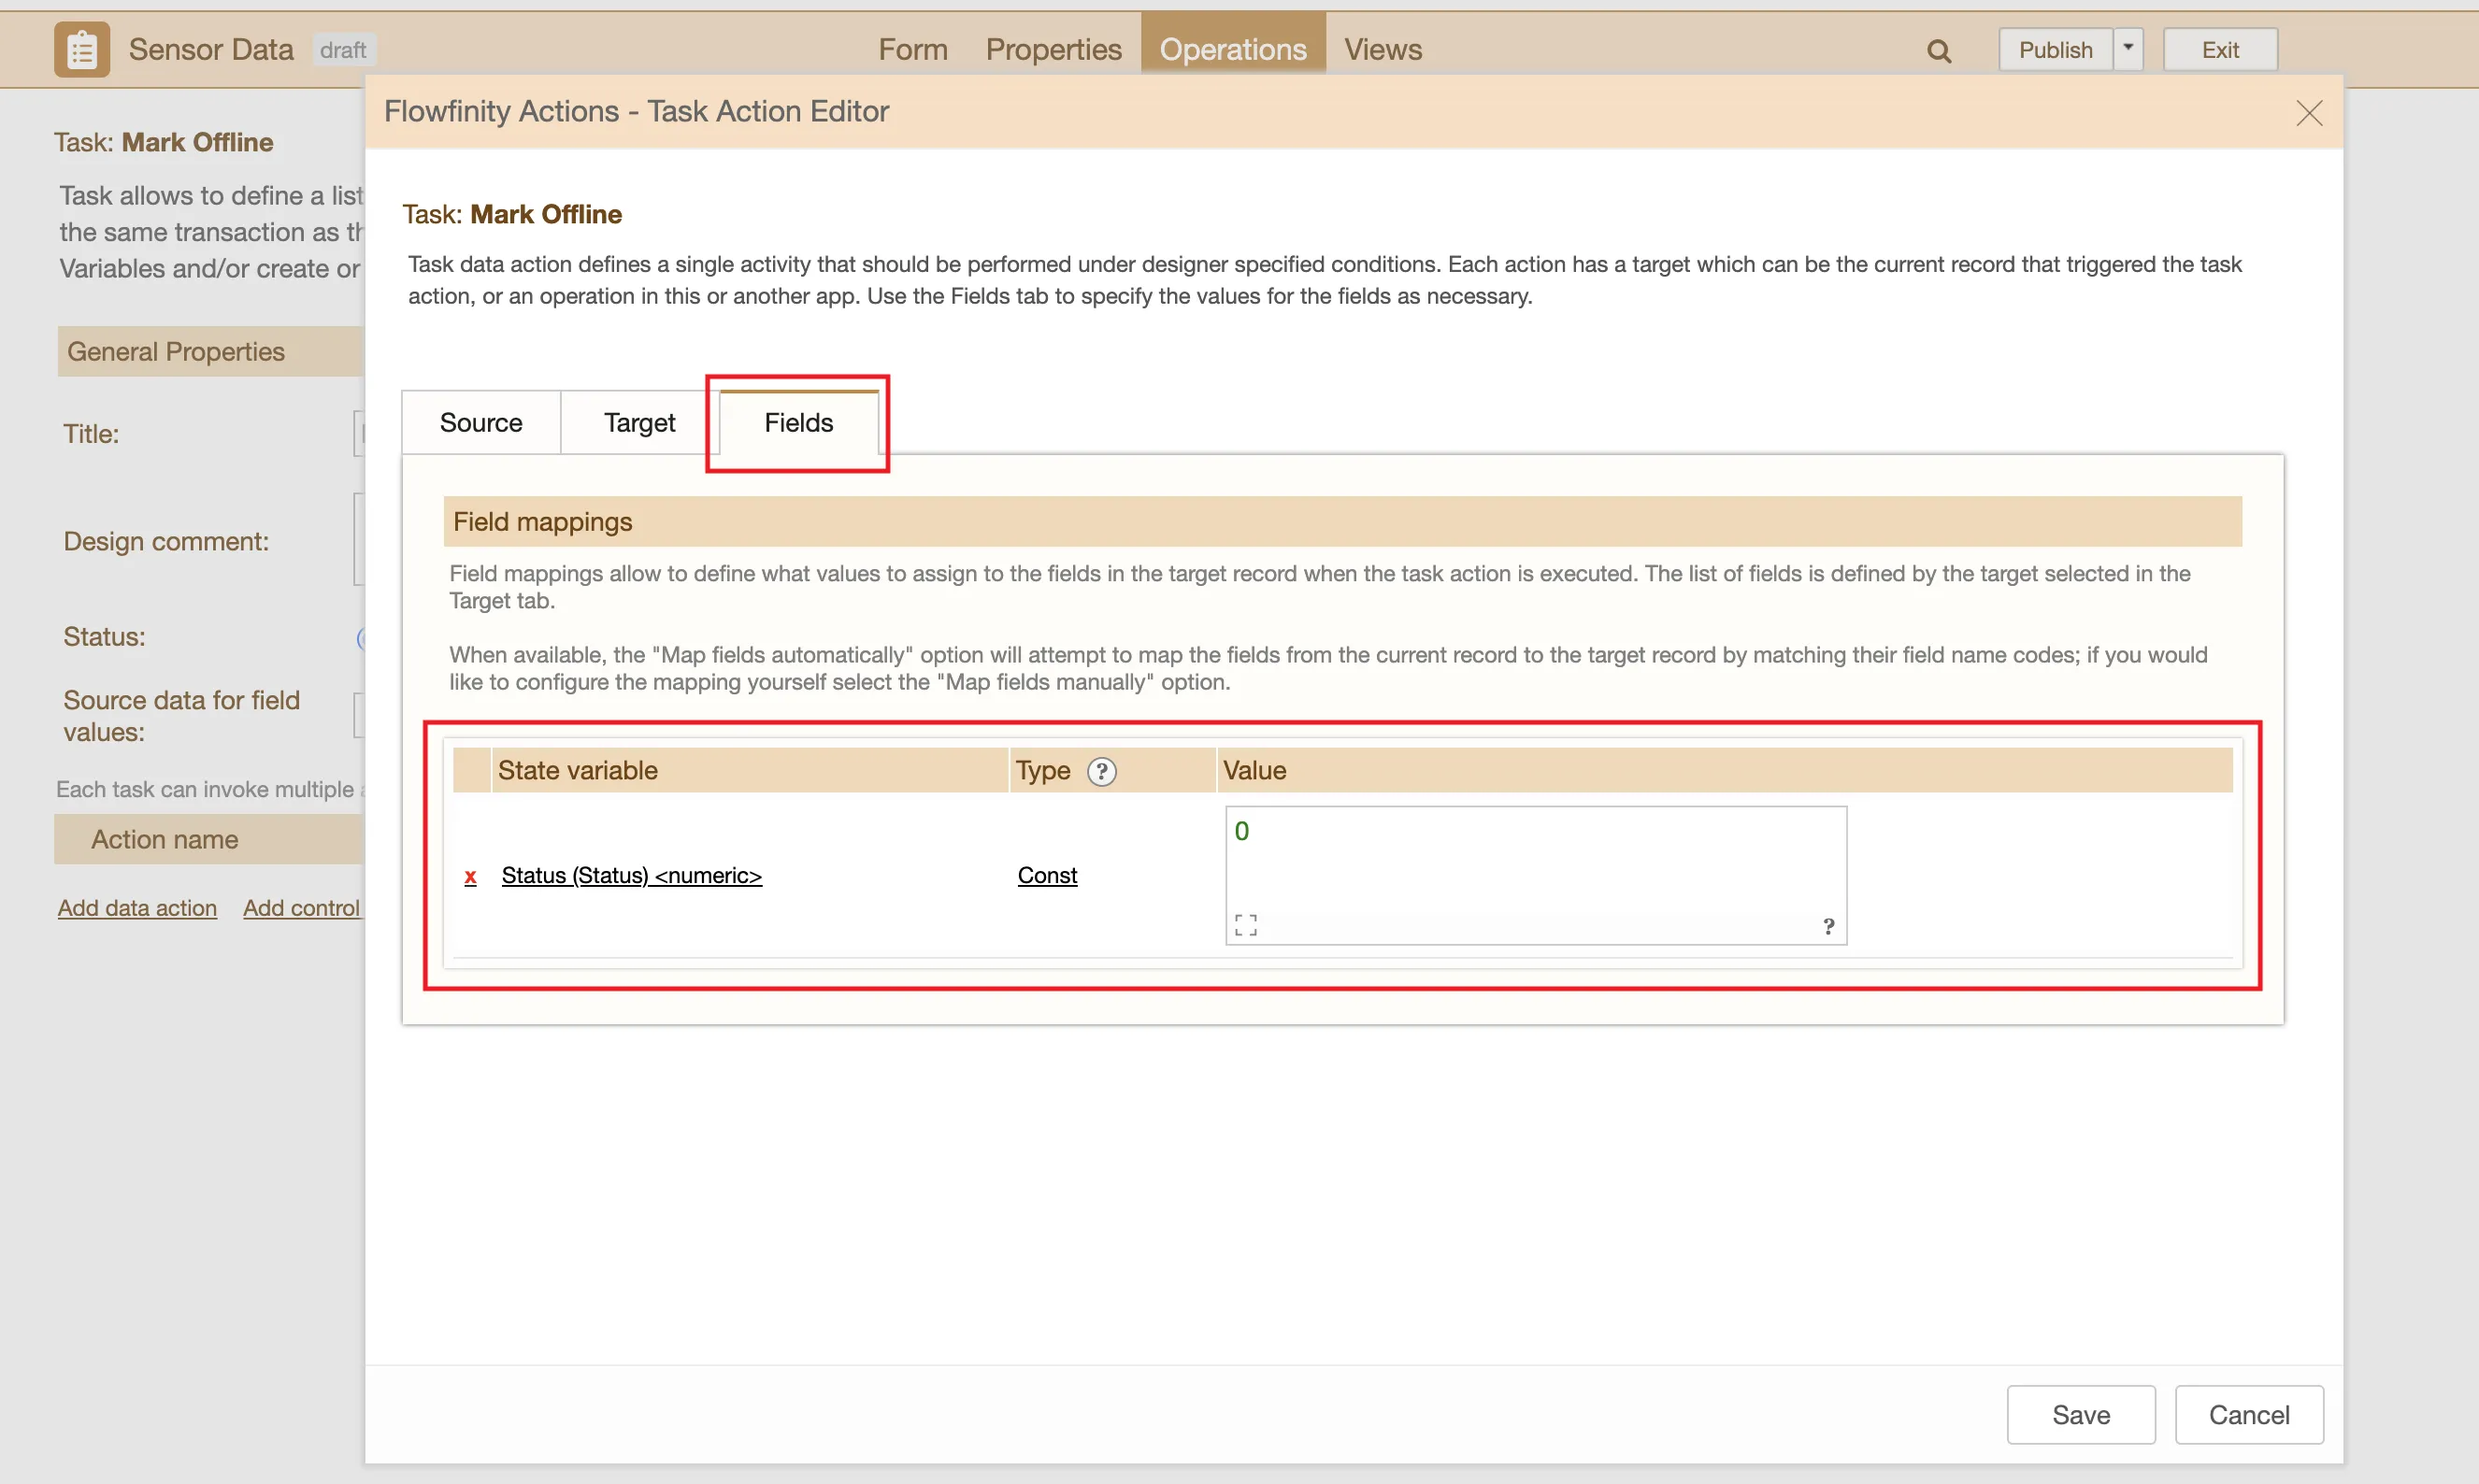Open the Publish dropdown arrow
This screenshot has width=2479, height=1484.
[x=2127, y=49]
